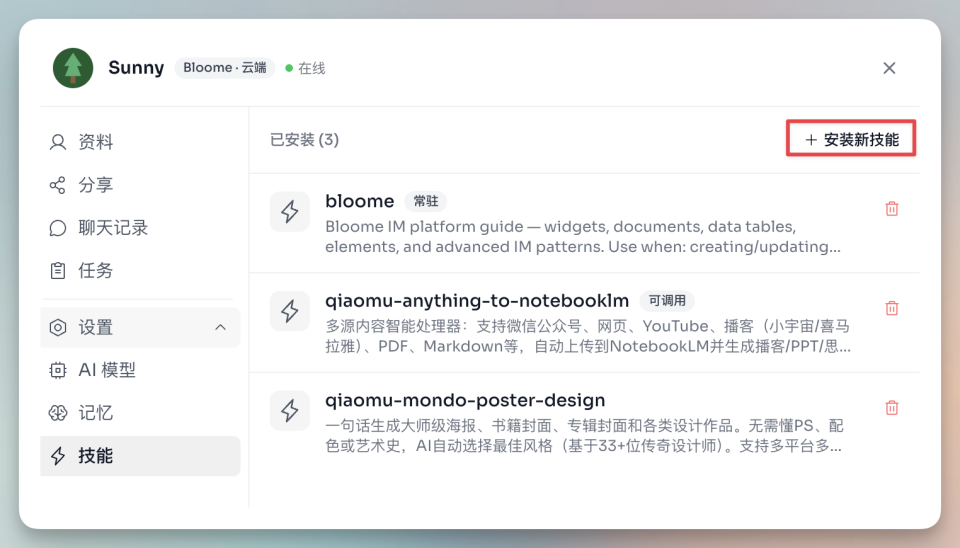Click the 安装新技能 button

click(x=851, y=139)
